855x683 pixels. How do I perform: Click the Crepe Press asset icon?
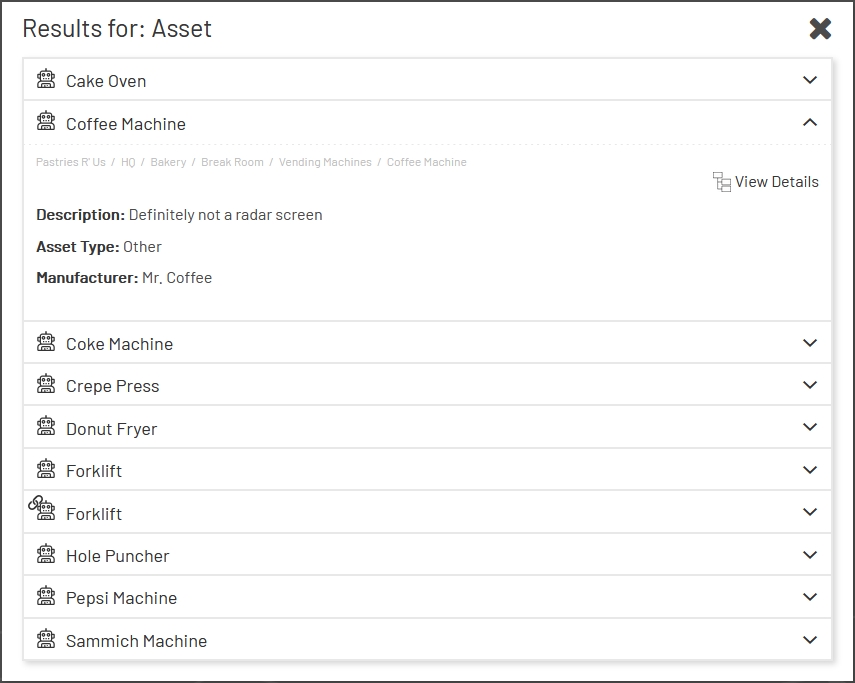[46, 385]
